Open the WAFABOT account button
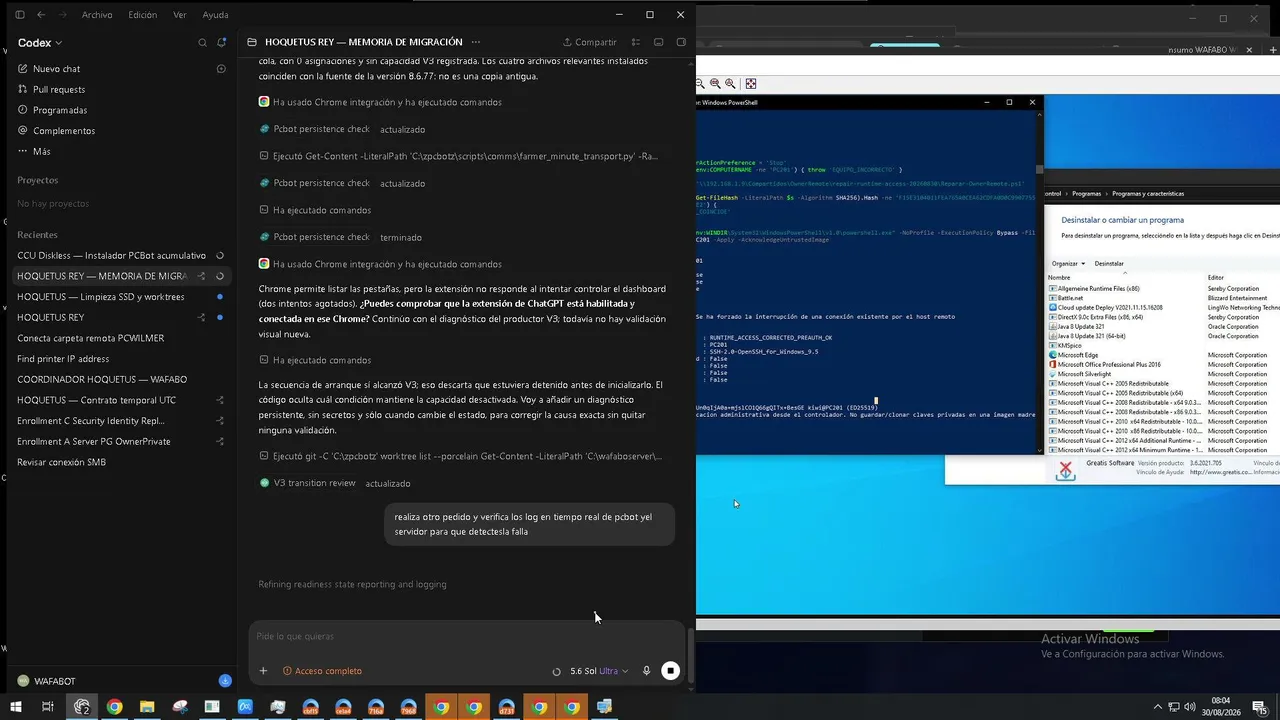 coord(47,681)
